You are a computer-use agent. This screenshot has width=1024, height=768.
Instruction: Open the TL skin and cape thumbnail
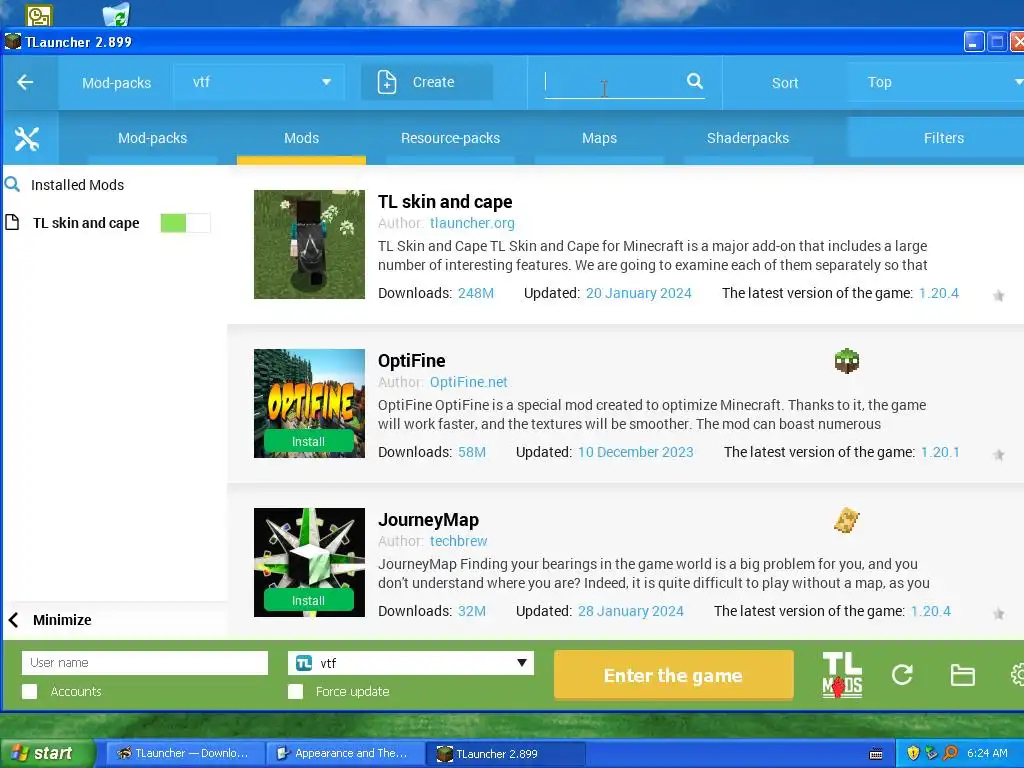click(309, 244)
